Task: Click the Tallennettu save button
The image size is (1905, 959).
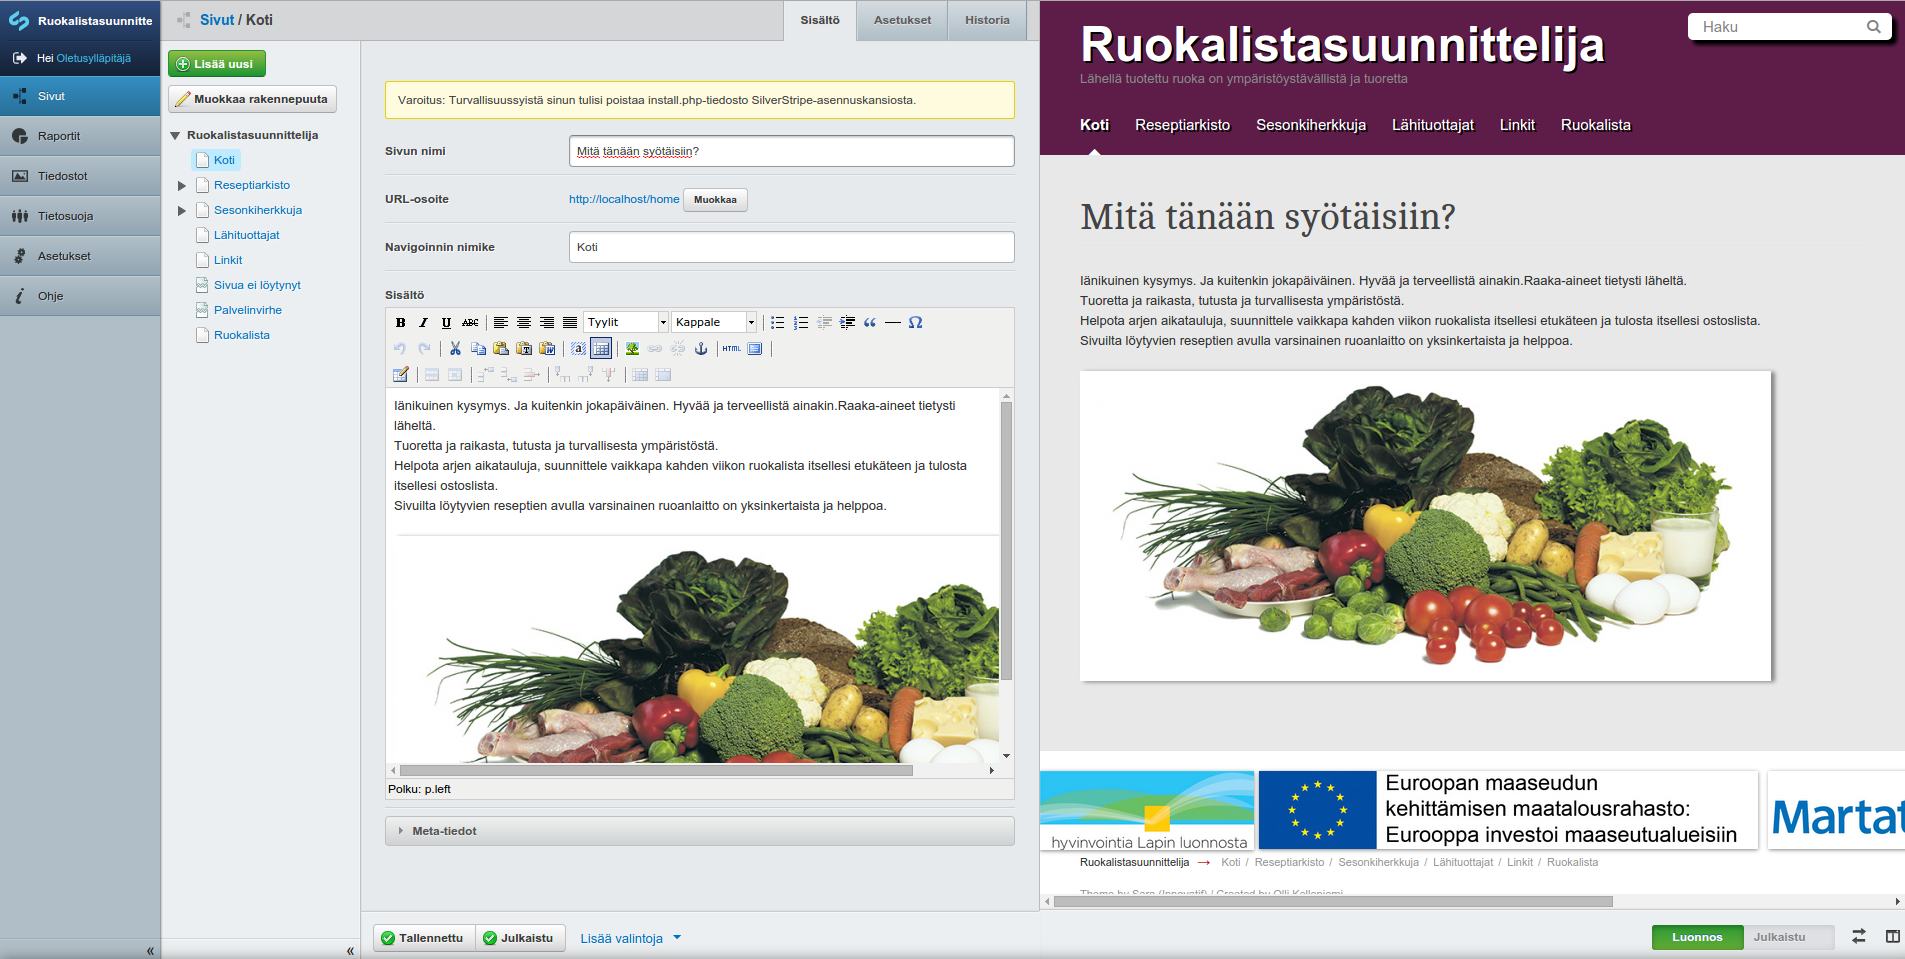Action: click(425, 937)
